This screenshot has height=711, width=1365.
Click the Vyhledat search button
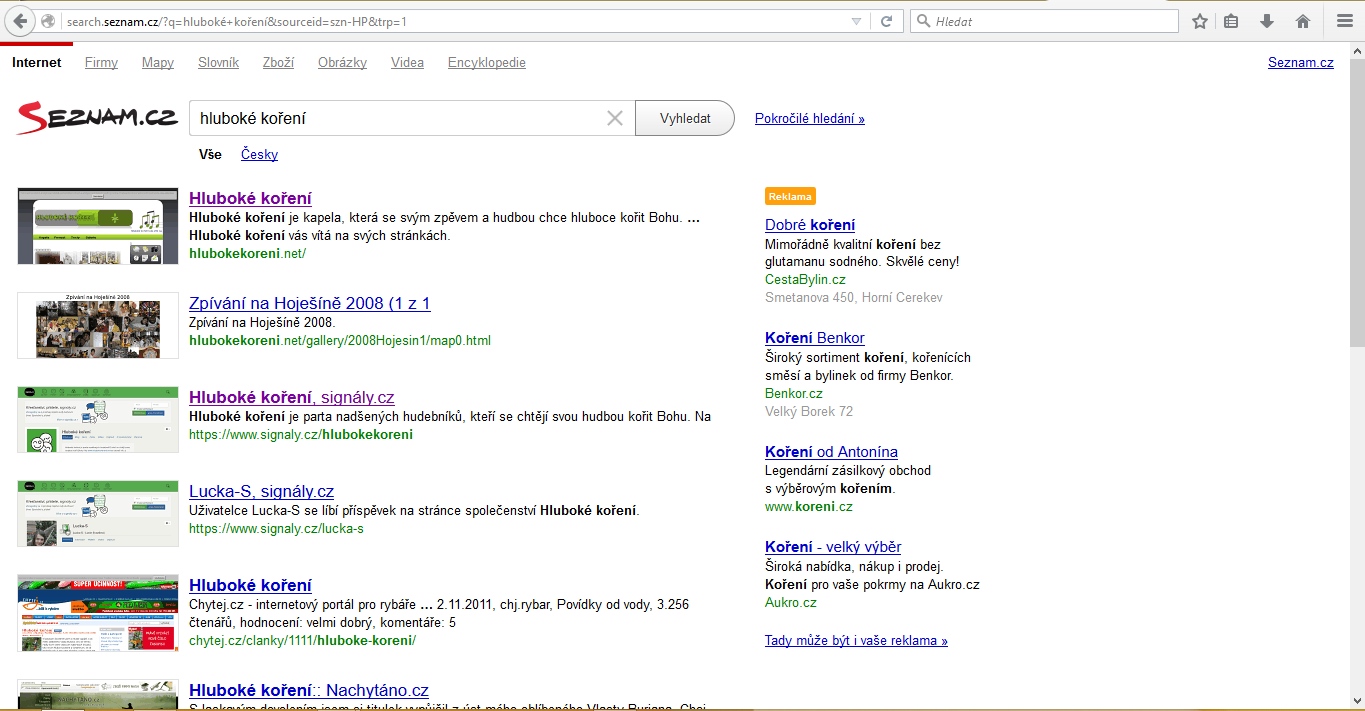[x=685, y=118]
